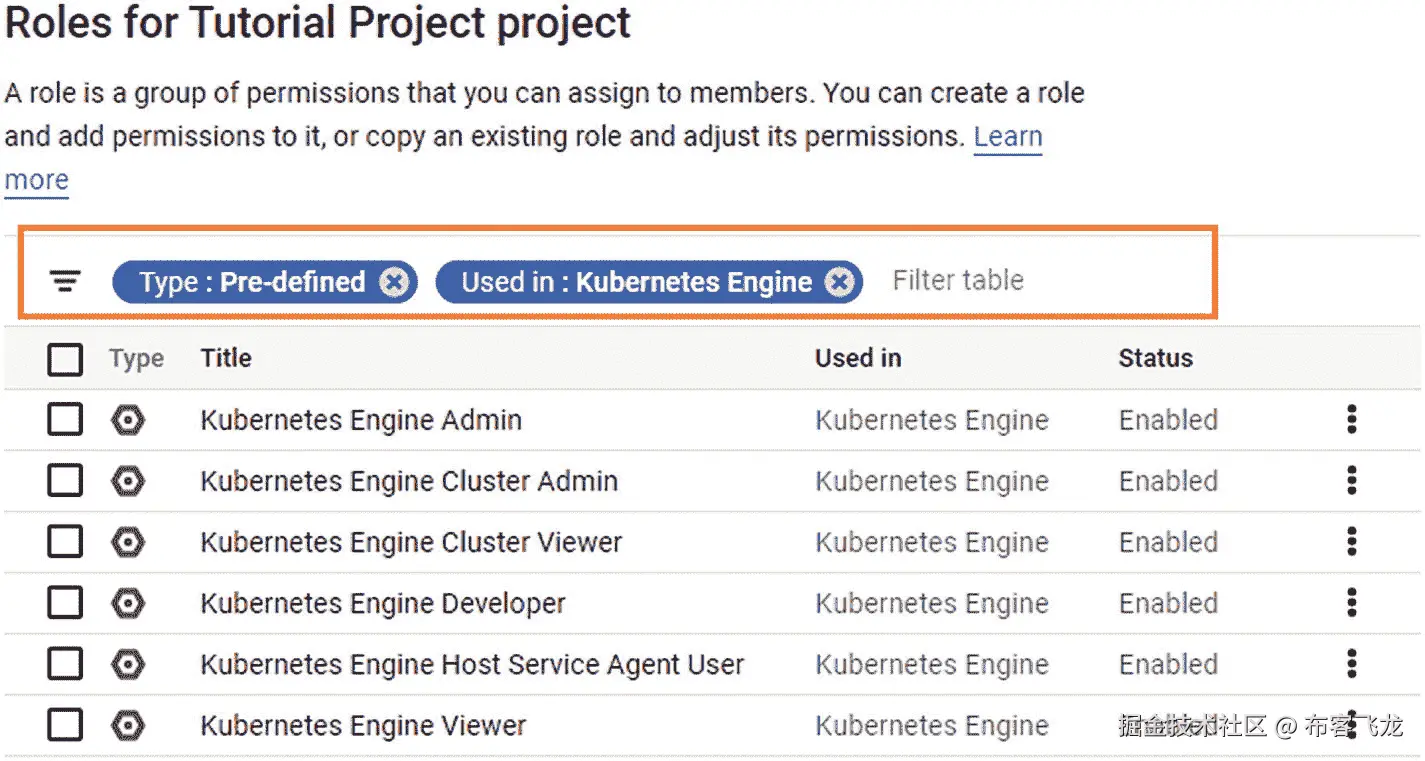Open more actions for Kubernetes Engine Cluster Viewer
Image resolution: width=1425 pixels, height=761 pixels.
click(1351, 542)
